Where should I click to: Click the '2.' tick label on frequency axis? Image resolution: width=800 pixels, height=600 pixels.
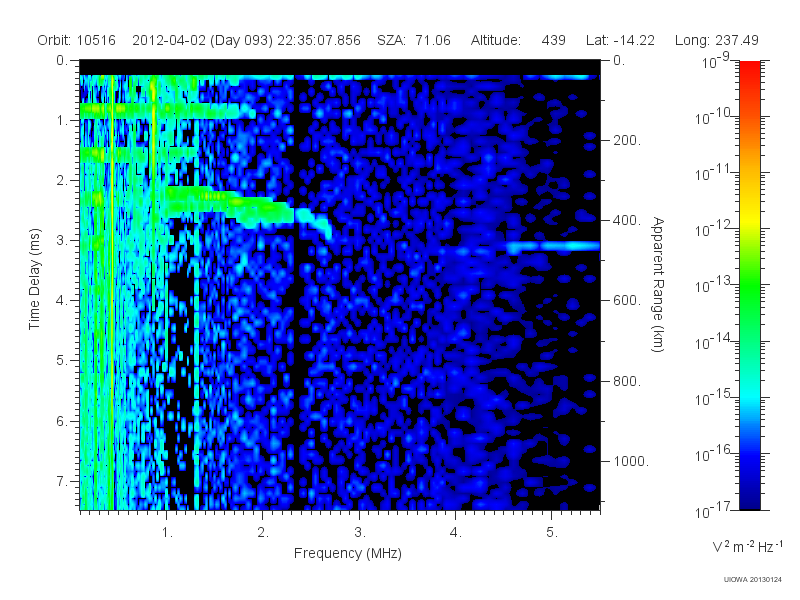click(263, 533)
